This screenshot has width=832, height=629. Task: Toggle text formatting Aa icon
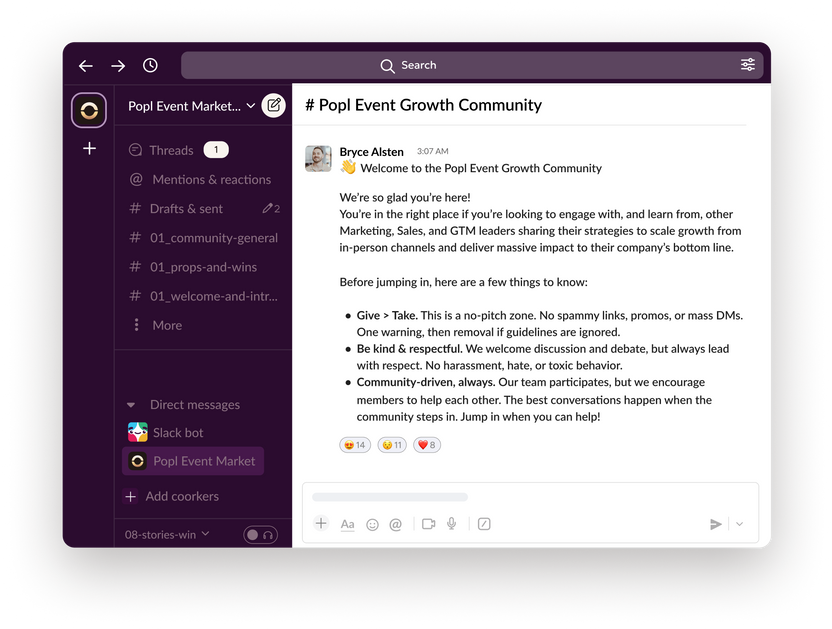click(x=348, y=524)
